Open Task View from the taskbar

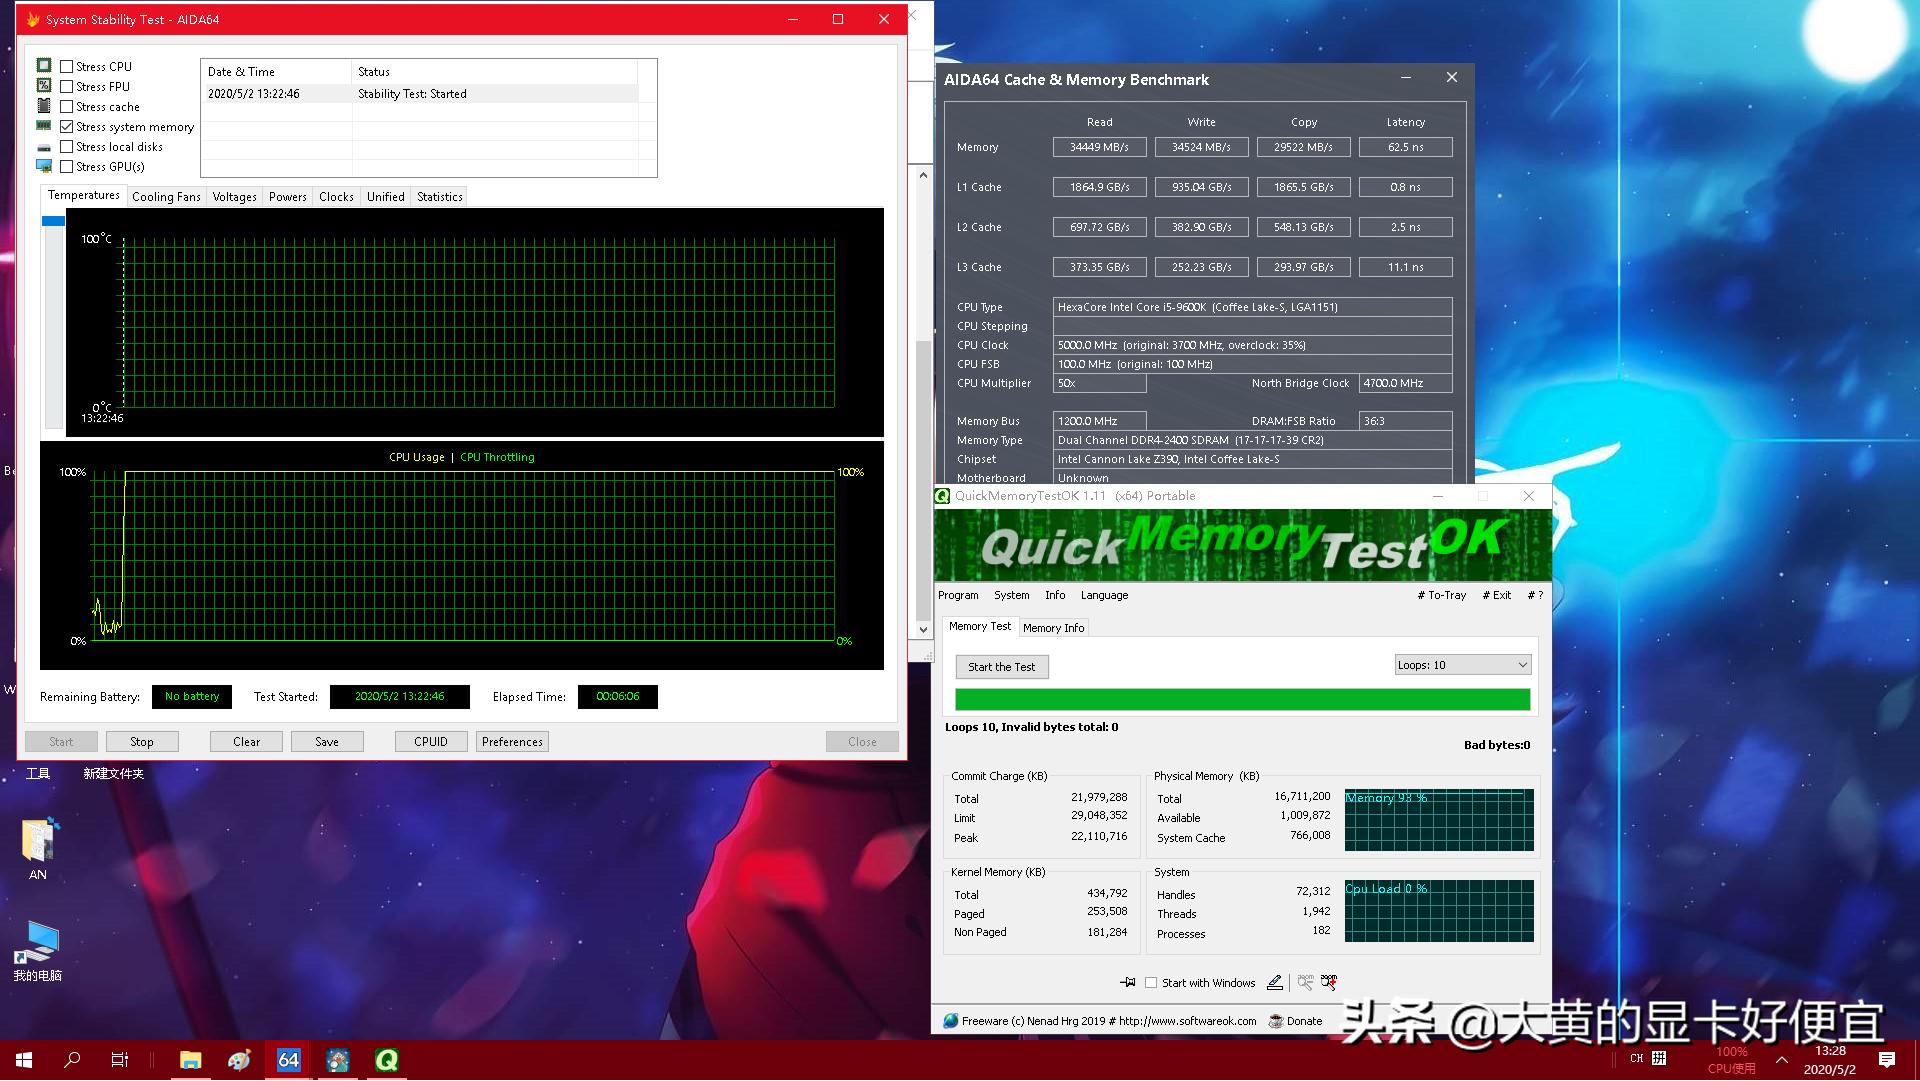click(x=119, y=1060)
